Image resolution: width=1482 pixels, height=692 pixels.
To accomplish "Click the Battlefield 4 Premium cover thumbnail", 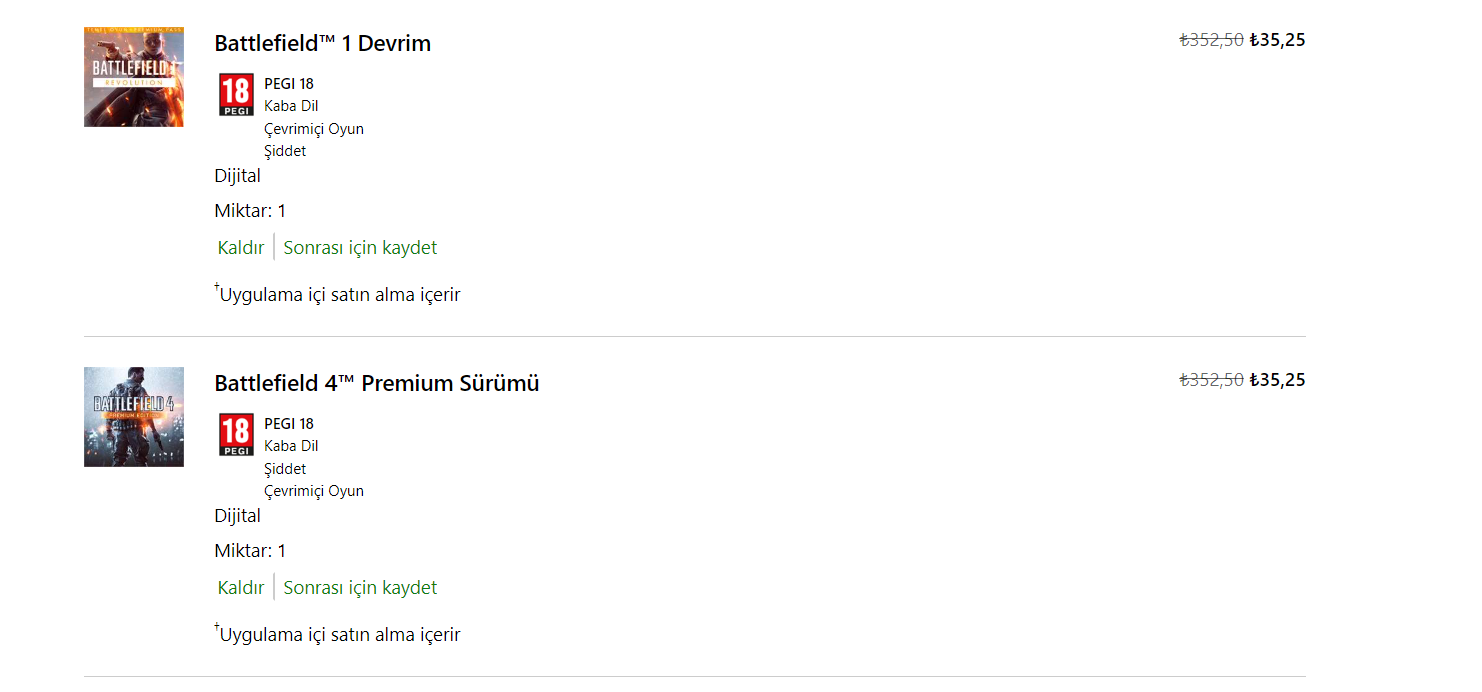I will click(x=133, y=417).
